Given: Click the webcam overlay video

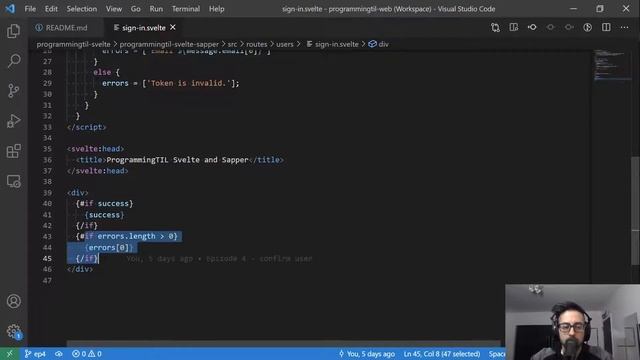Looking at the screenshot, I should coord(572,322).
